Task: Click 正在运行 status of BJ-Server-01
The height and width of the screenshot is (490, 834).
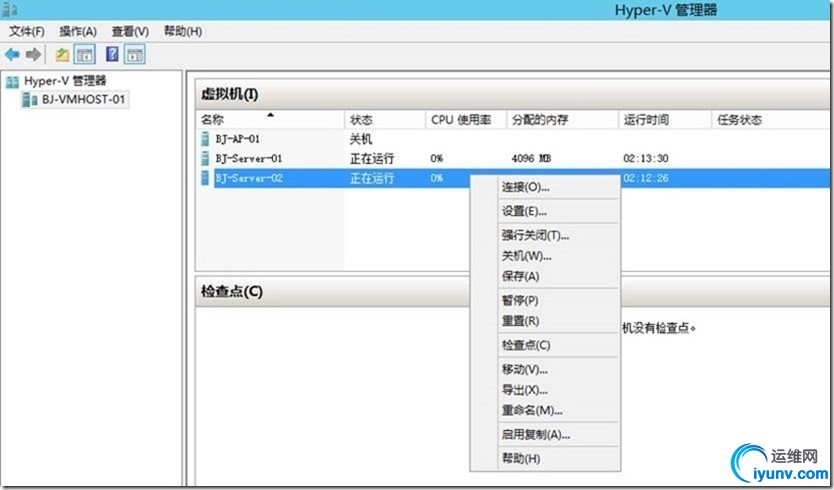Action: point(372,159)
